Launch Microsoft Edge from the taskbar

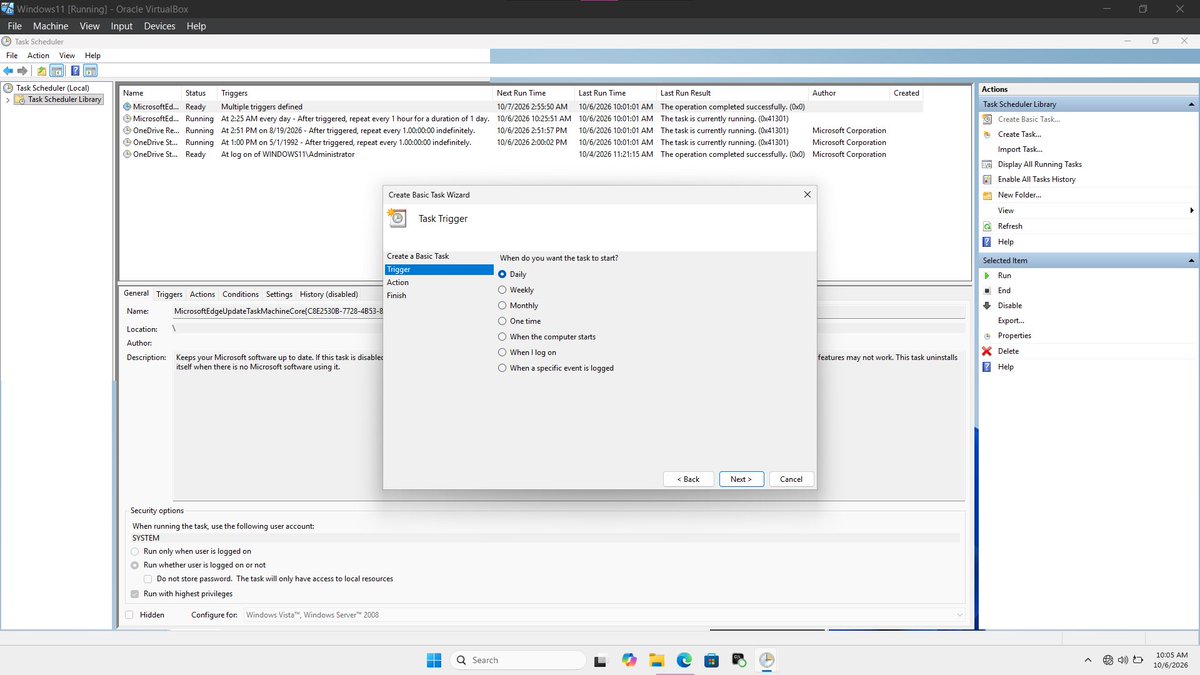pos(684,660)
